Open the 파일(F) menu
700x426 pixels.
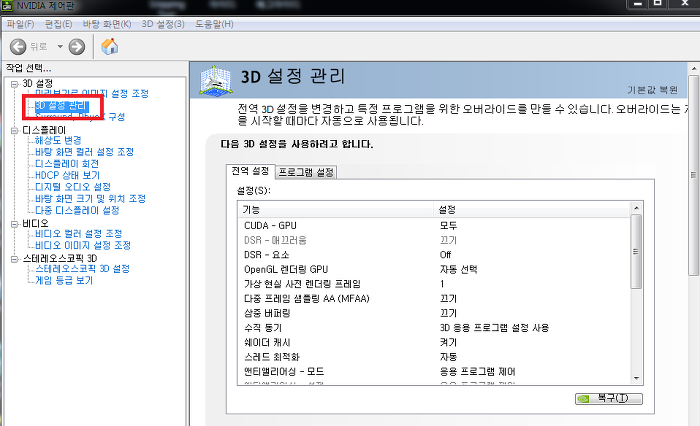pyautogui.click(x=20, y=24)
